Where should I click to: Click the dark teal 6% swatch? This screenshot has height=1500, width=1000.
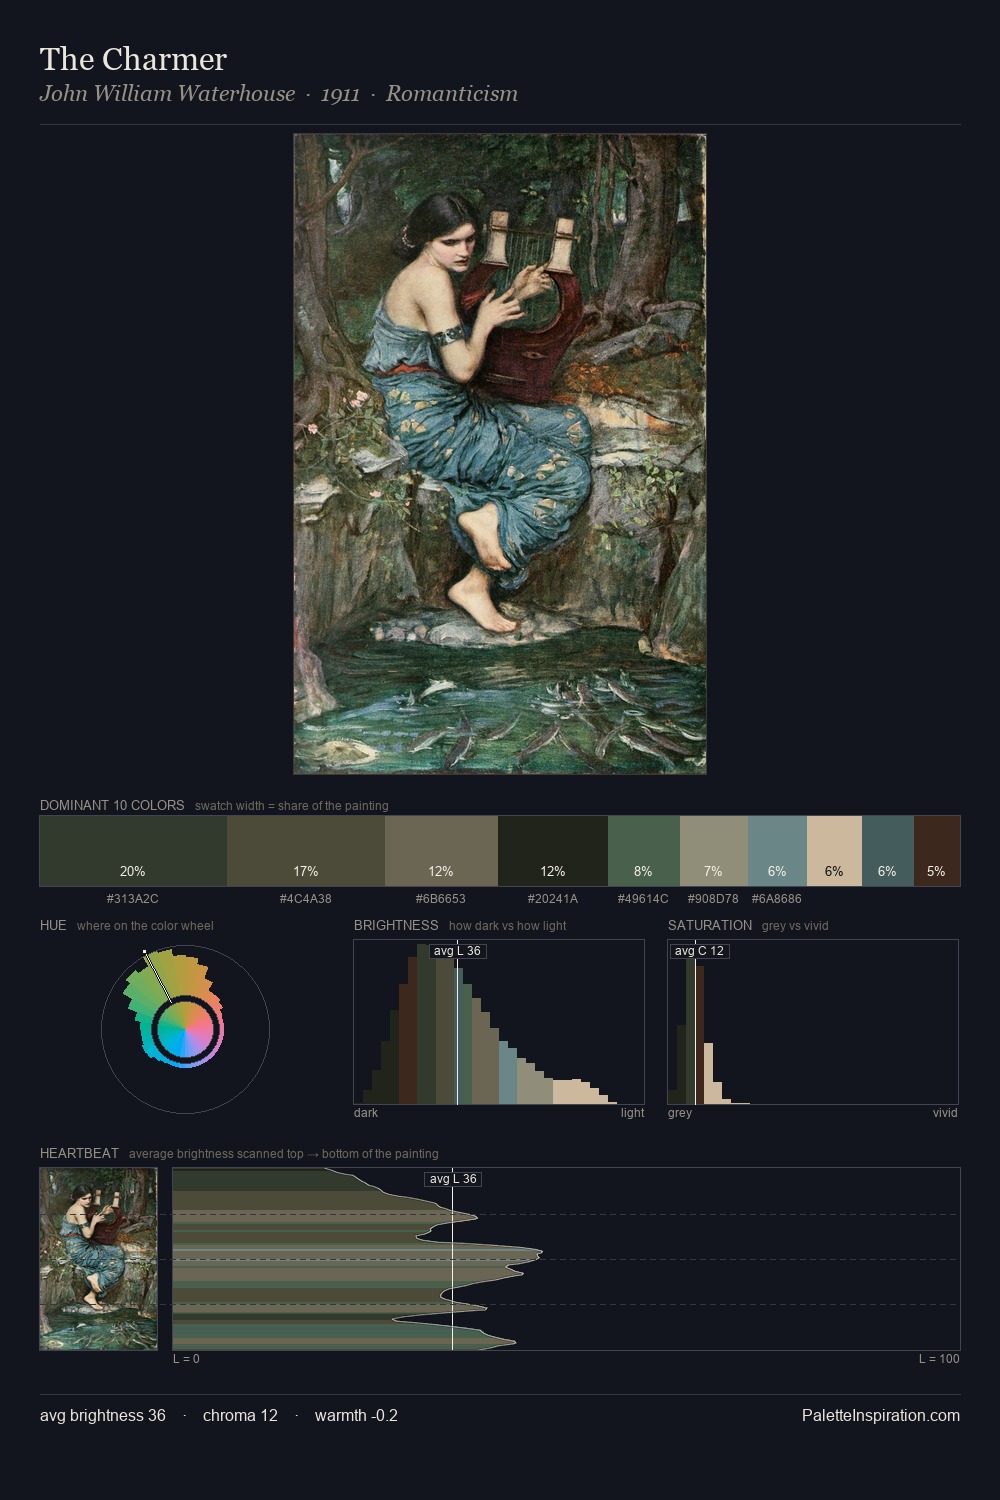888,851
